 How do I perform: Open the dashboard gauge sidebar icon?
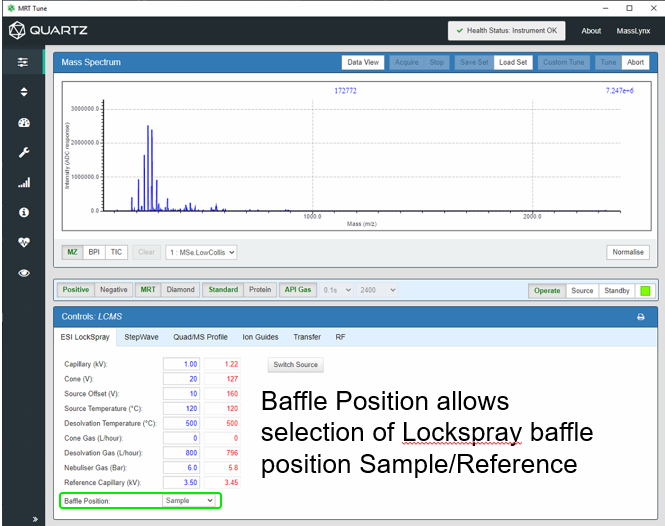[x=23, y=123]
